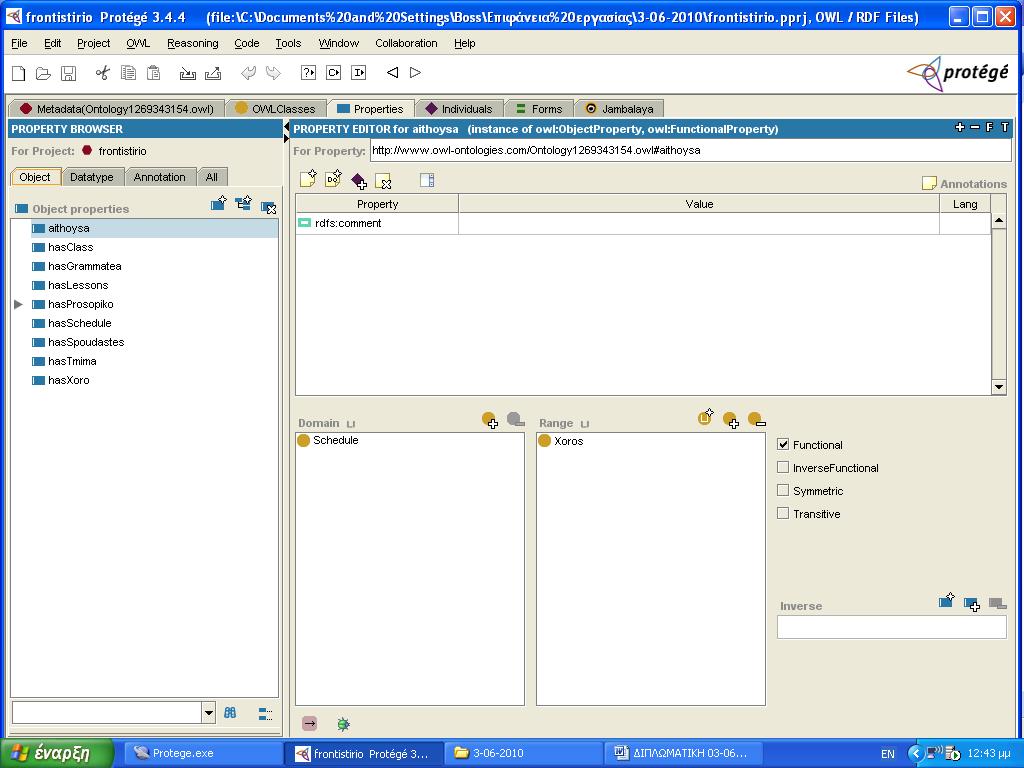Open the Collaboration menu
Image resolution: width=1024 pixels, height=768 pixels.
[406, 43]
